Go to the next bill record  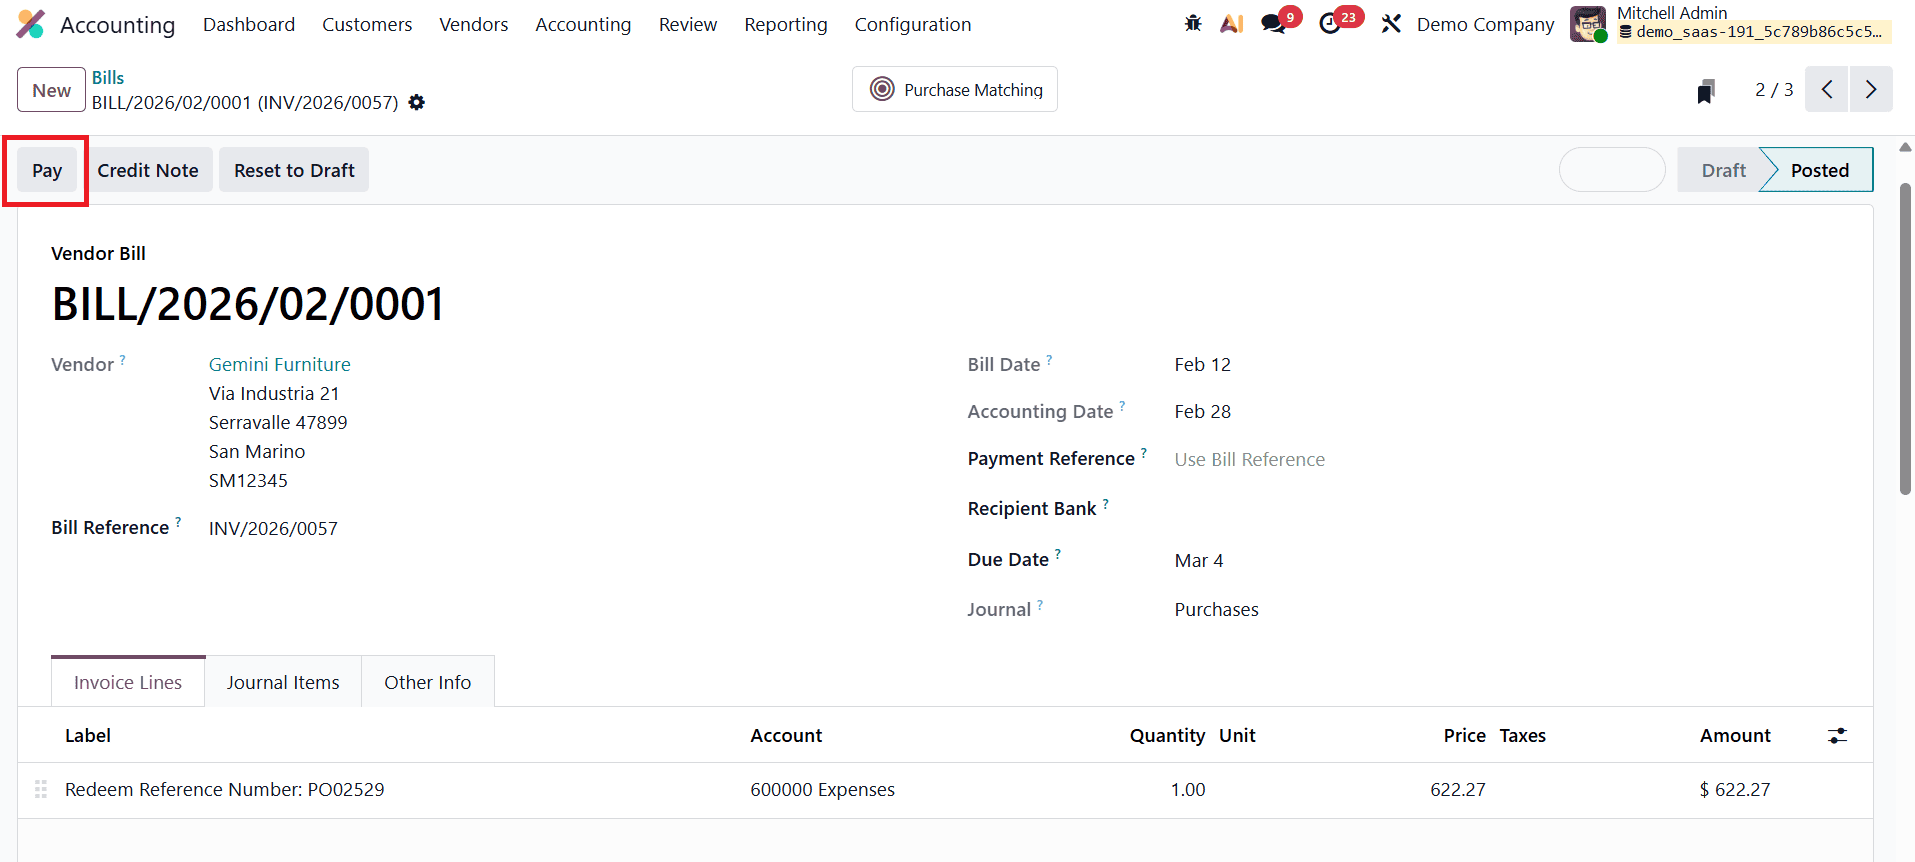pos(1870,90)
